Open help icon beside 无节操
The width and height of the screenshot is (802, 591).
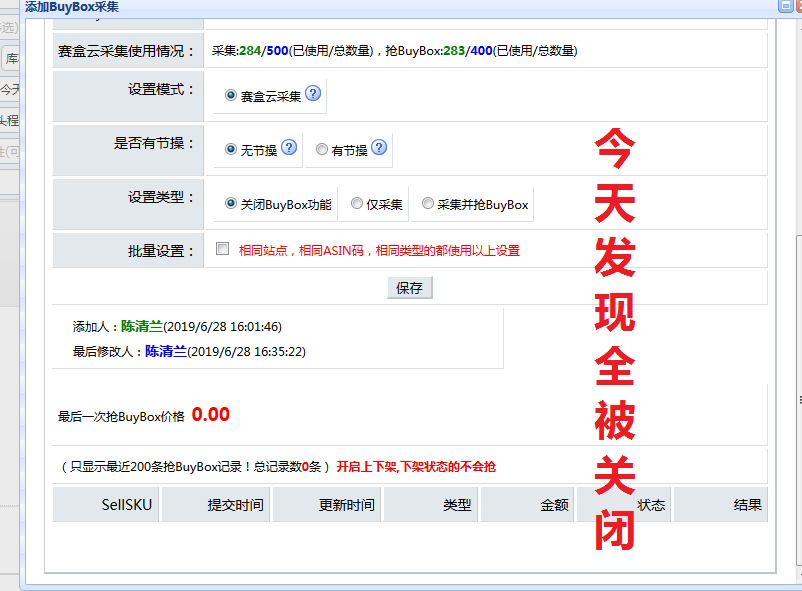click(x=289, y=148)
